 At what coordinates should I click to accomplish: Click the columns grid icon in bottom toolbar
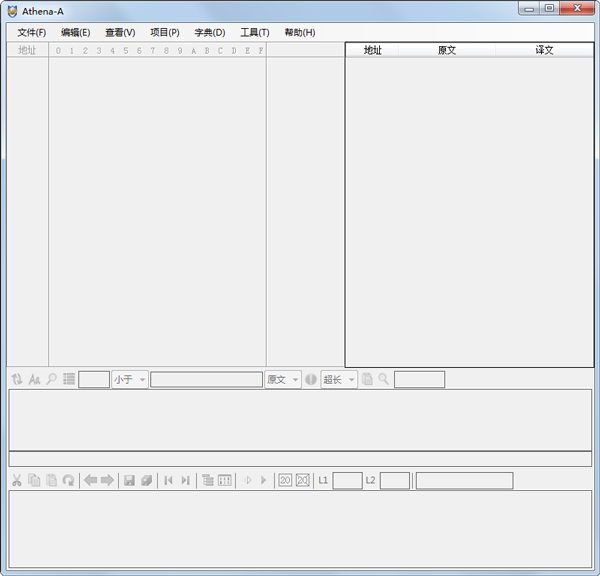225,480
